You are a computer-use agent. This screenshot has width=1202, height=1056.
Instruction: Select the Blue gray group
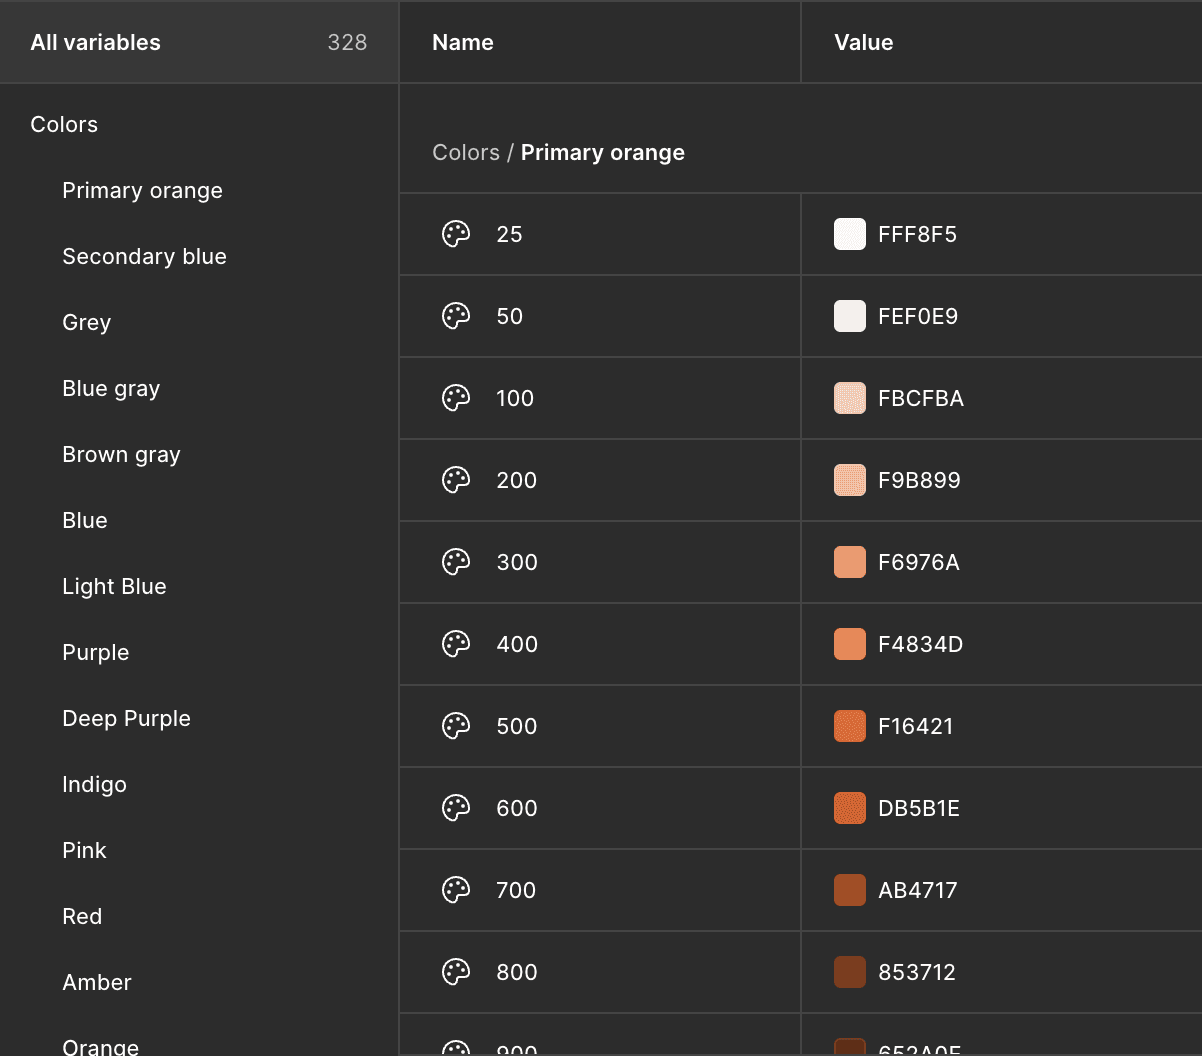[111, 388]
